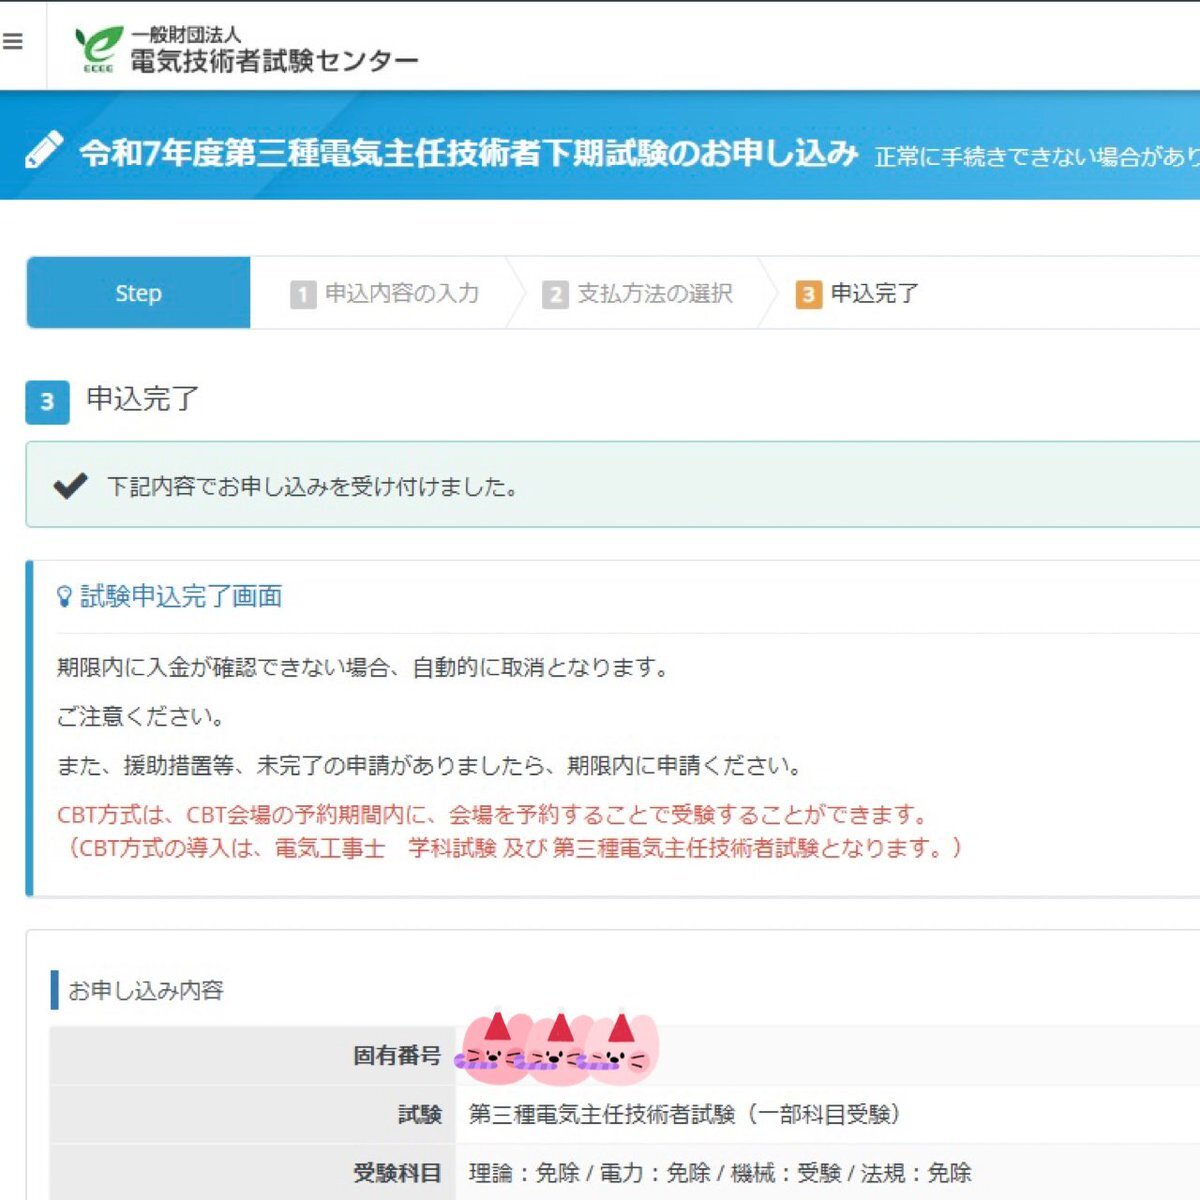Viewport: 1200px width, 1200px height.
Task: Click the 電気技術者試験センター site title
Action: tap(274, 61)
